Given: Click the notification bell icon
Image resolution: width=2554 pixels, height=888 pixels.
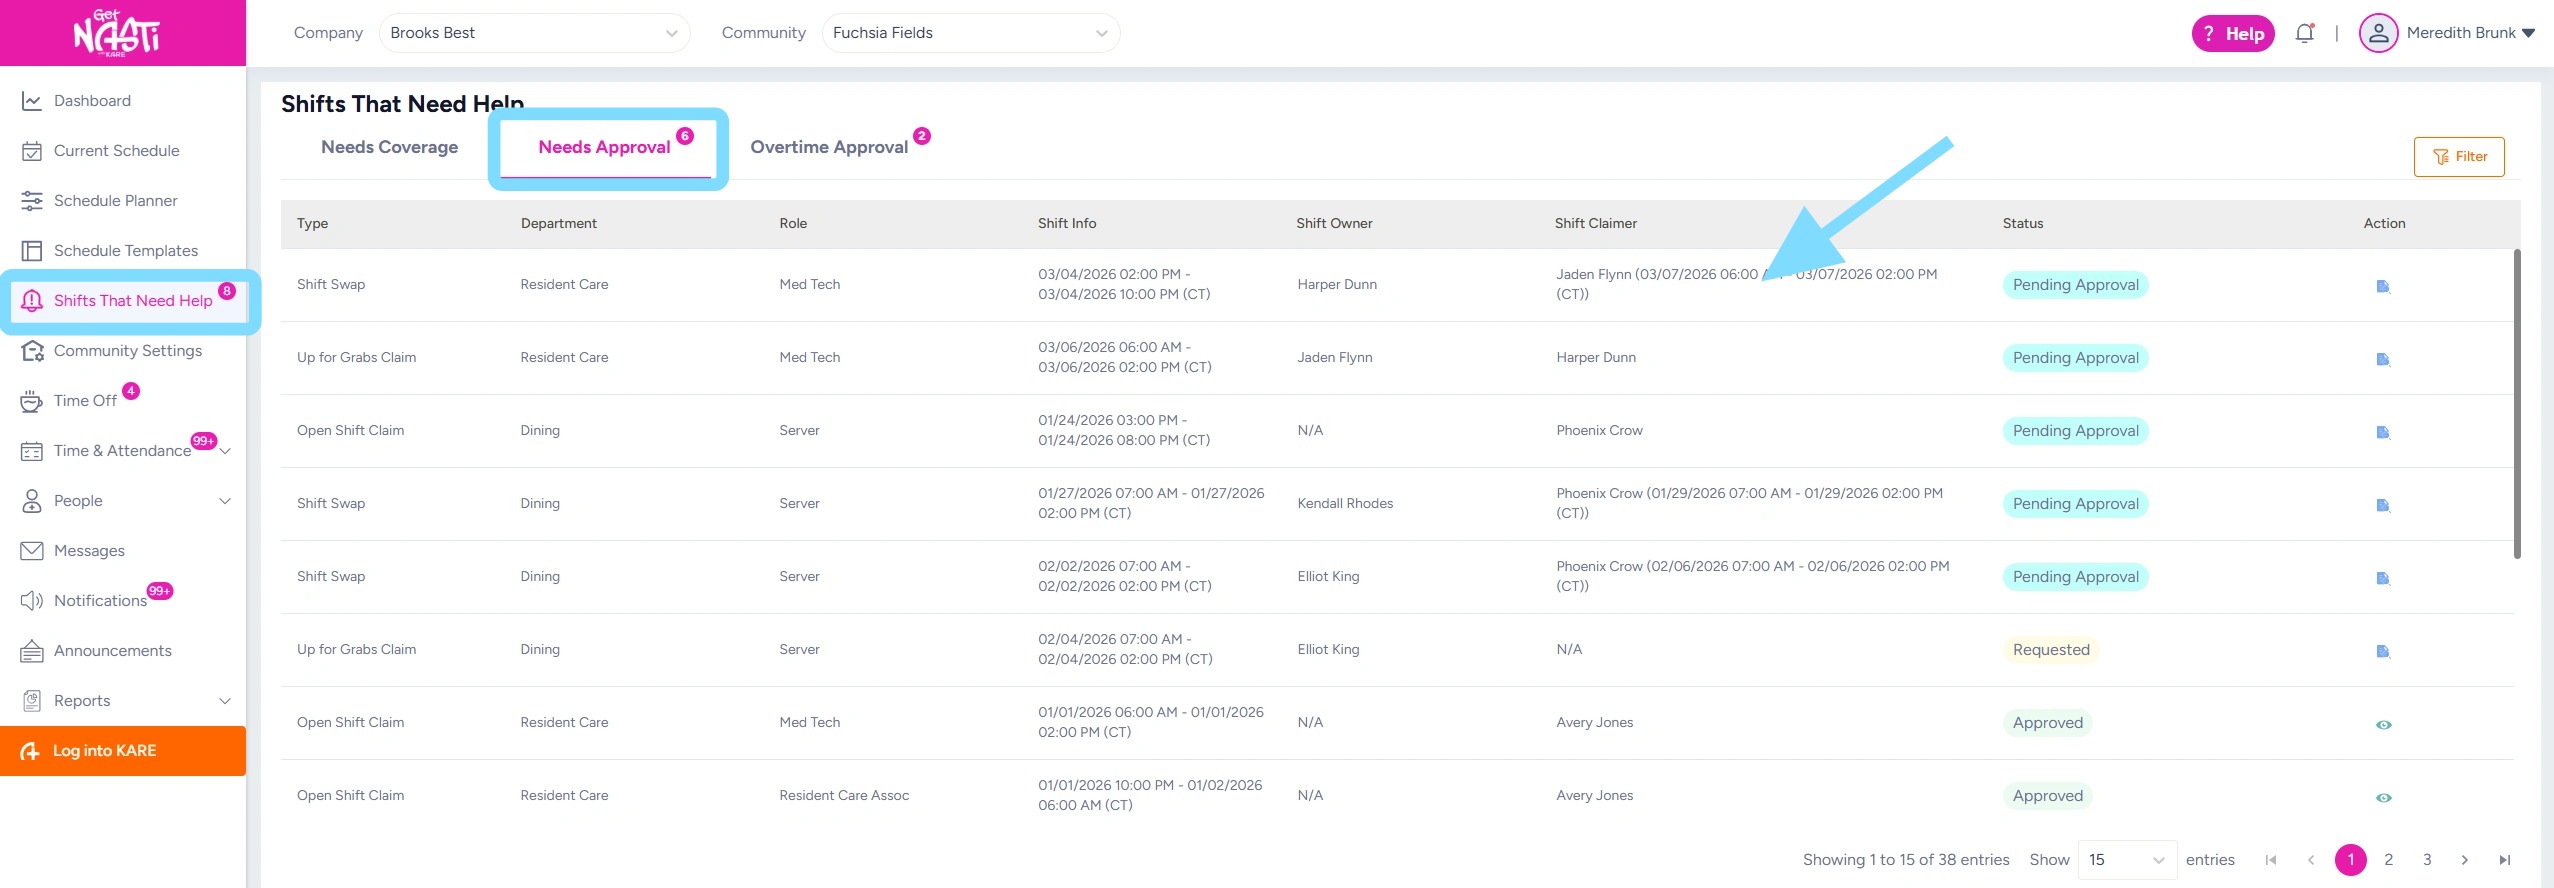Looking at the screenshot, I should coord(2304,33).
